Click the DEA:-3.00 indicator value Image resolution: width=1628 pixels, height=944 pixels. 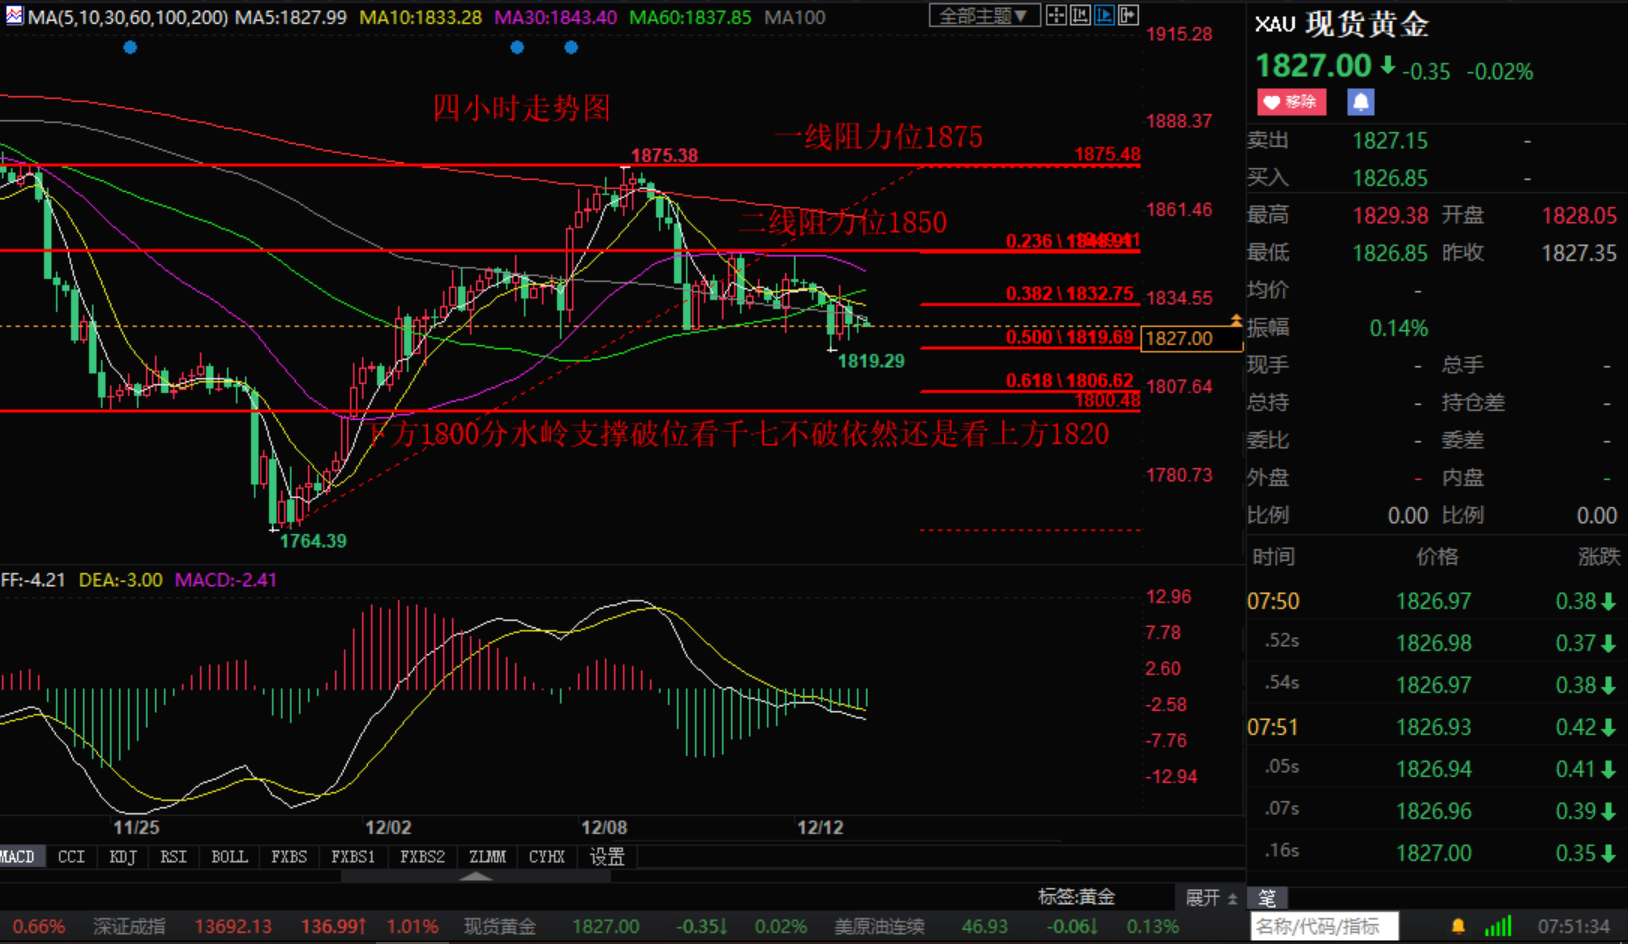pyautogui.click(x=120, y=580)
